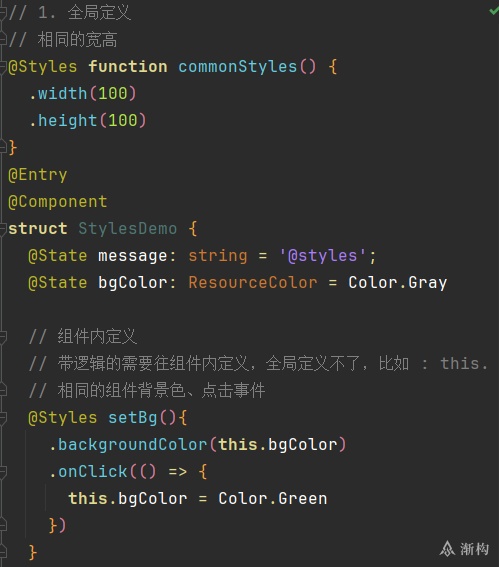This screenshot has height=567, width=499.
Task: Collapse the setBg styles fold marker
Action: (x=3, y=418)
